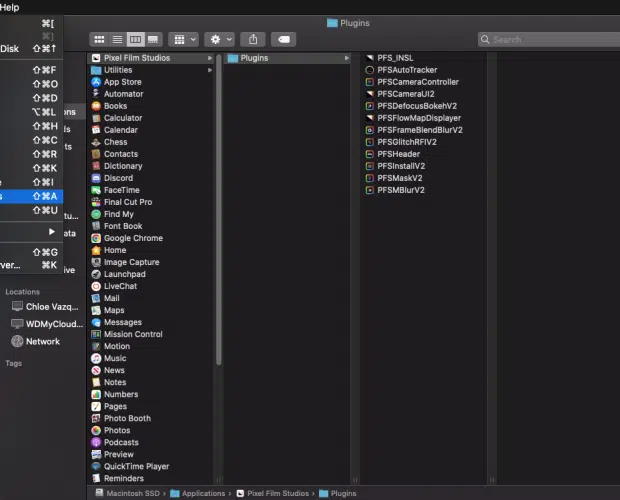Viewport: 620px width, 500px height.
Task: Choose the Option-Command-L menu item
Action: [31, 112]
